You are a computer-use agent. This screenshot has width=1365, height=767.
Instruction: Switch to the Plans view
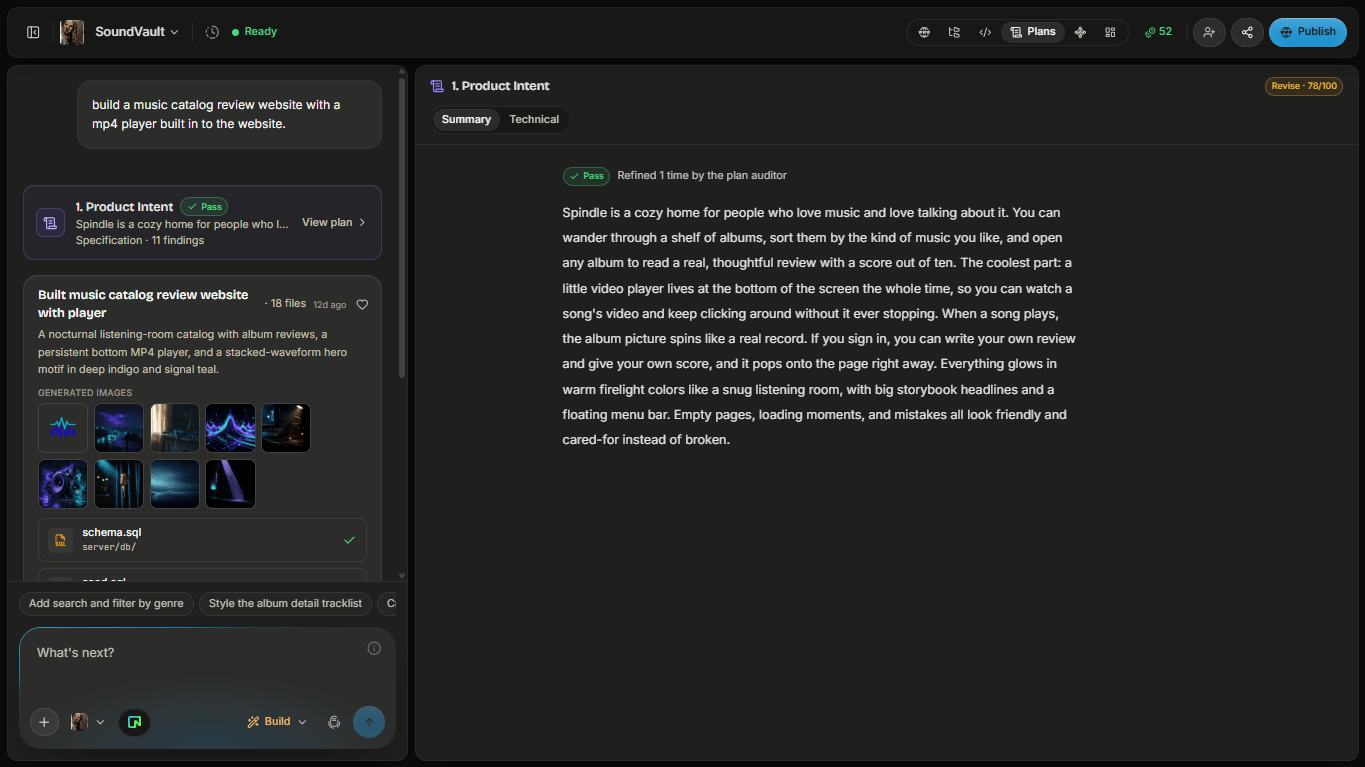(1033, 32)
